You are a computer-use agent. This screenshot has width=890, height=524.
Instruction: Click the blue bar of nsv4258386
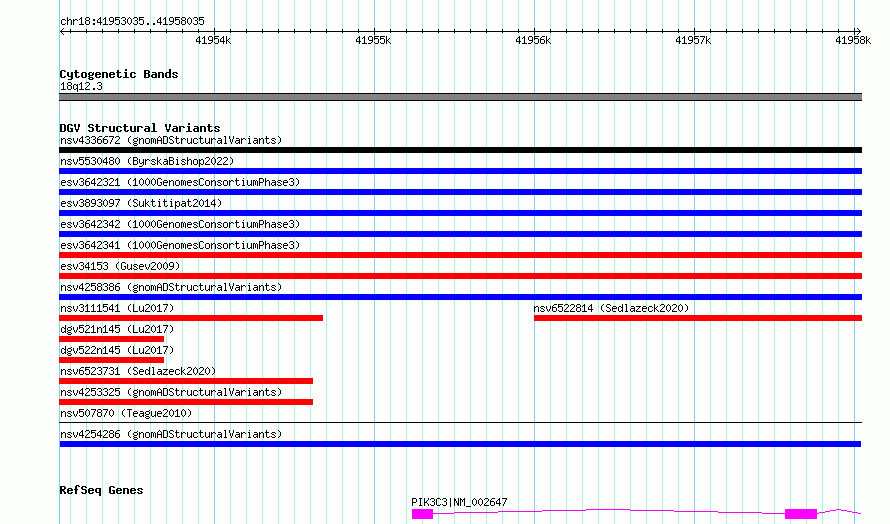coord(460,297)
